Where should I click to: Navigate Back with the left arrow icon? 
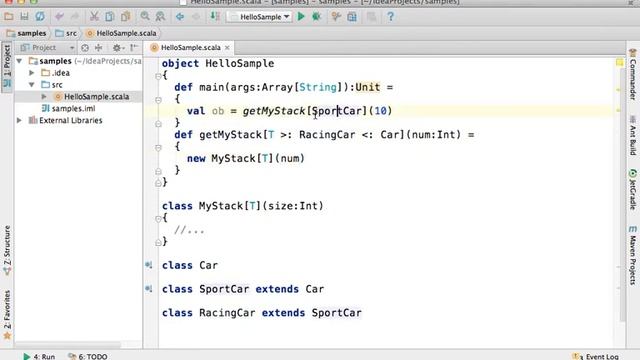click(x=180, y=17)
